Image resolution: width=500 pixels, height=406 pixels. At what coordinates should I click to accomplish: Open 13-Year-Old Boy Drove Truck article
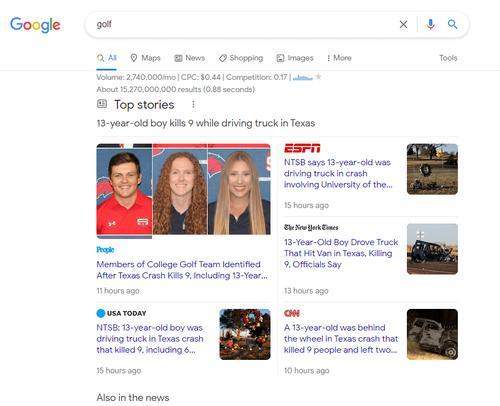(x=341, y=253)
